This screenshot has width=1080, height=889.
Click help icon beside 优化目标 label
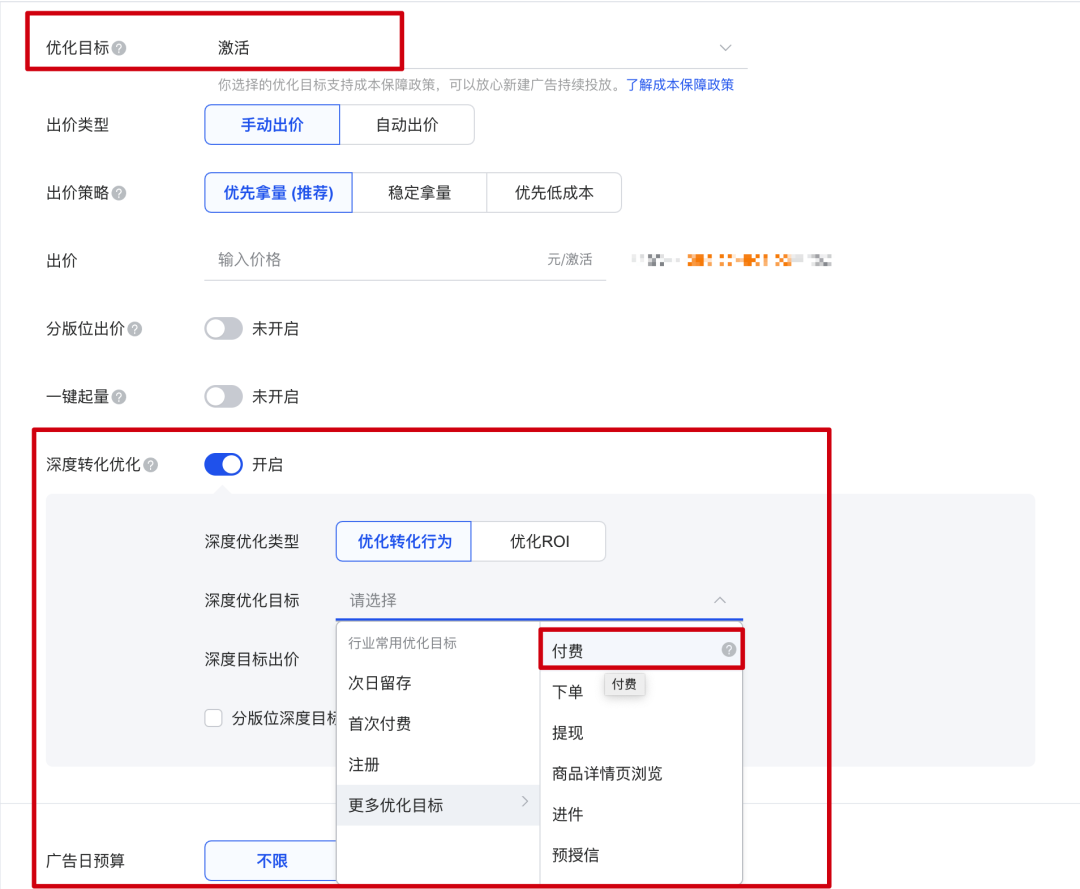[119, 48]
